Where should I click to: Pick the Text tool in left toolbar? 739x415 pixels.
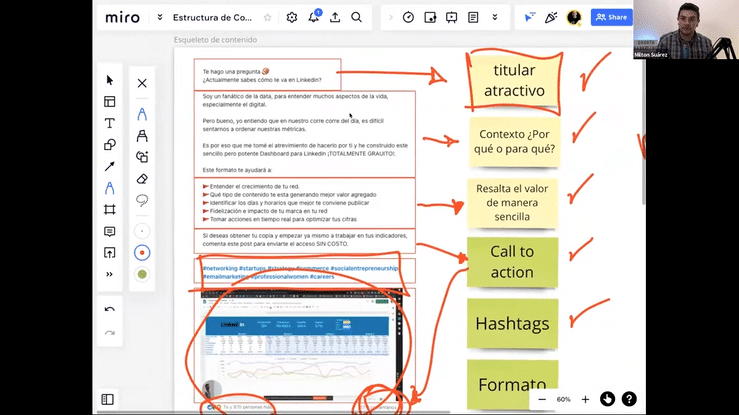[x=110, y=123]
